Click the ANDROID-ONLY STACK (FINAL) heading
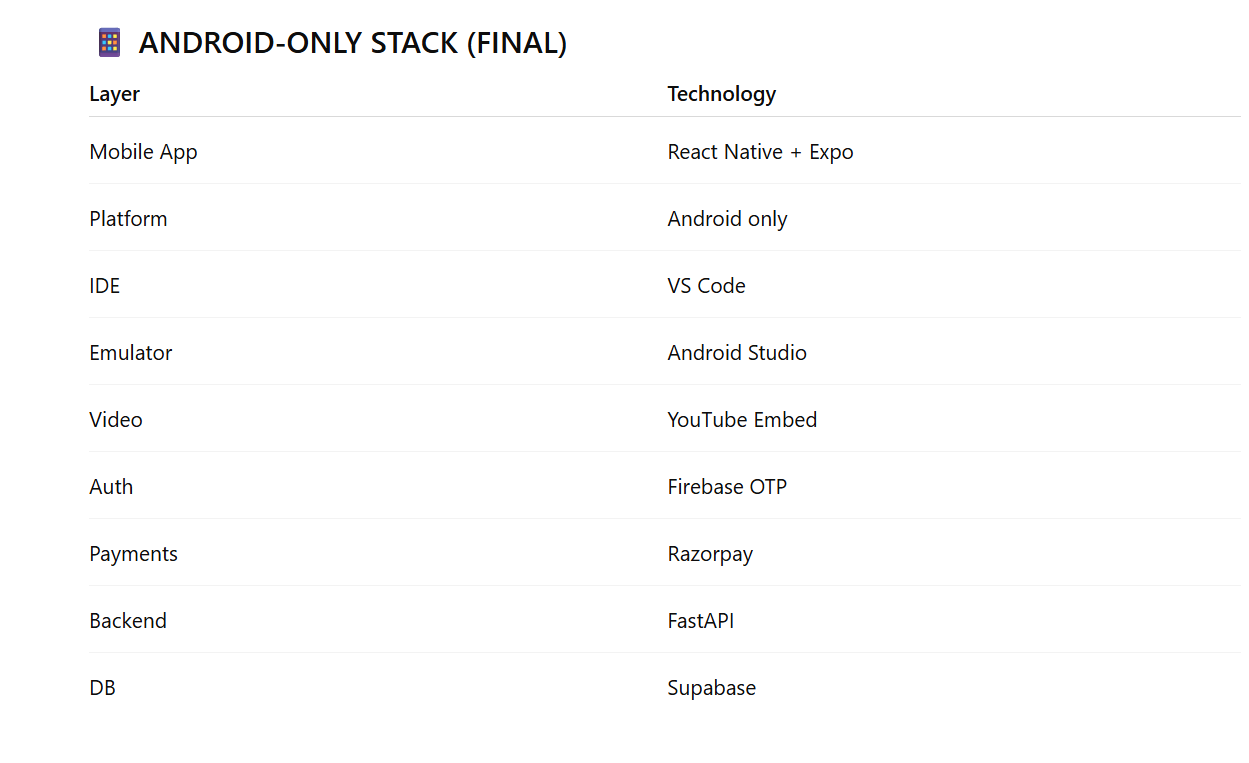Viewport: 1249px width, 763px height. 352,43
